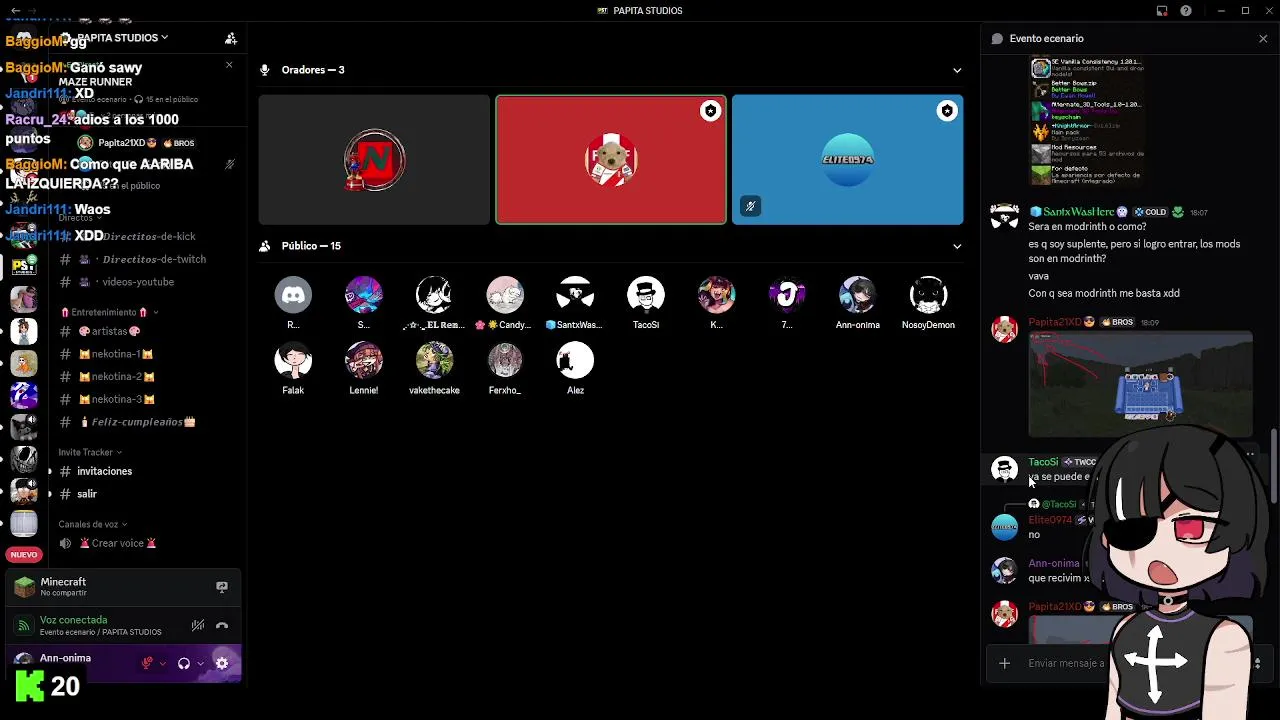
Task: Collapse the Público — 15 section
Action: (957, 246)
